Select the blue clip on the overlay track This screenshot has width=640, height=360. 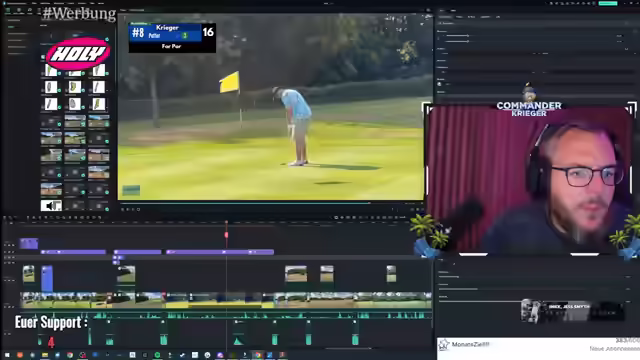click(x=47, y=278)
